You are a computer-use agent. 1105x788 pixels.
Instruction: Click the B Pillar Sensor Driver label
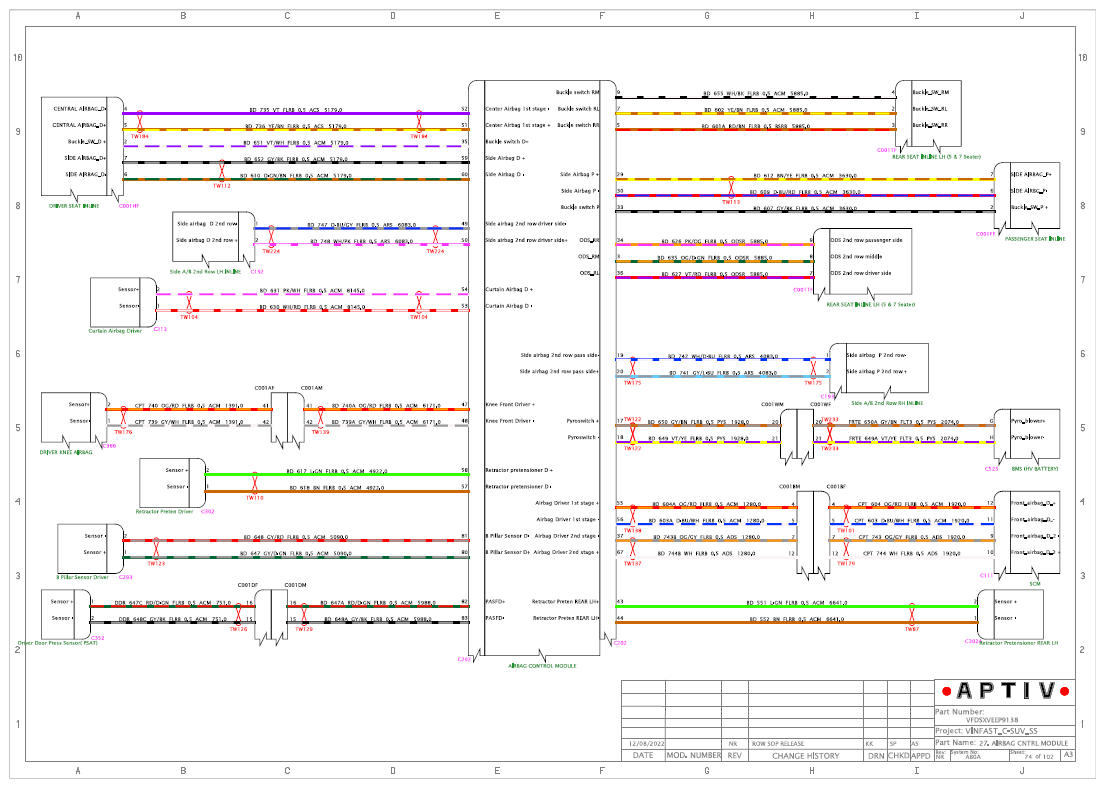pyautogui.click(x=82, y=577)
